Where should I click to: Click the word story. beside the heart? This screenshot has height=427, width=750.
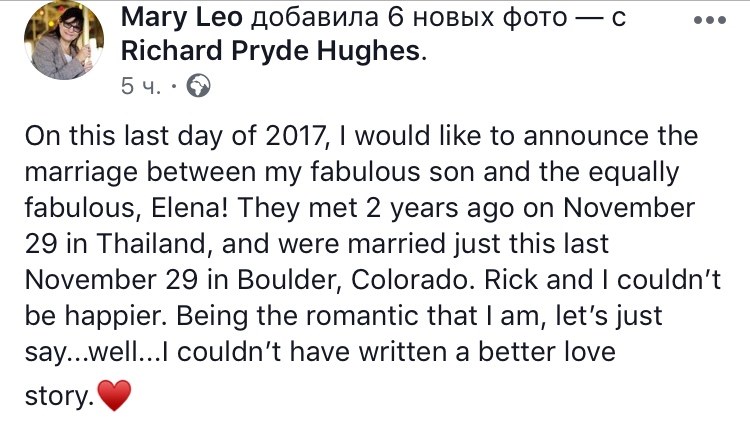click(x=57, y=399)
